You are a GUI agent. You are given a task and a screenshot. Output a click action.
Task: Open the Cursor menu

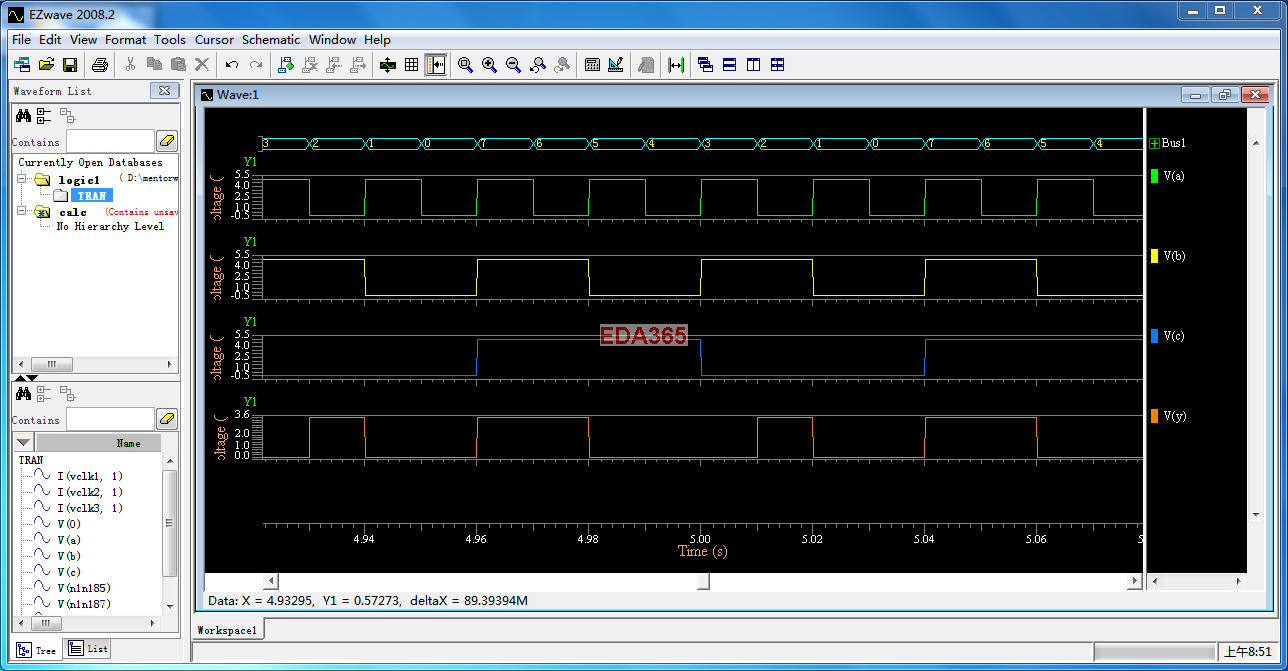214,40
